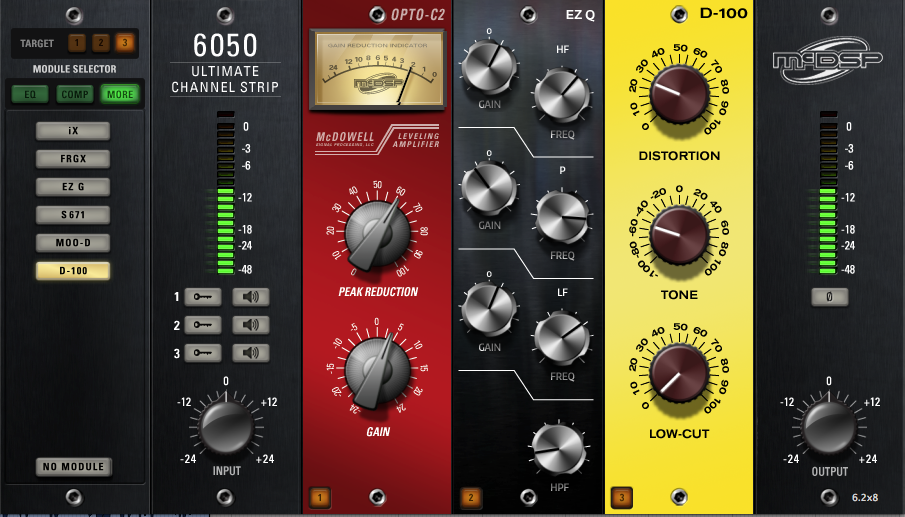This screenshot has height=517, width=905.
Task: Toggle the phase invert Ø button
Action: coord(829,297)
